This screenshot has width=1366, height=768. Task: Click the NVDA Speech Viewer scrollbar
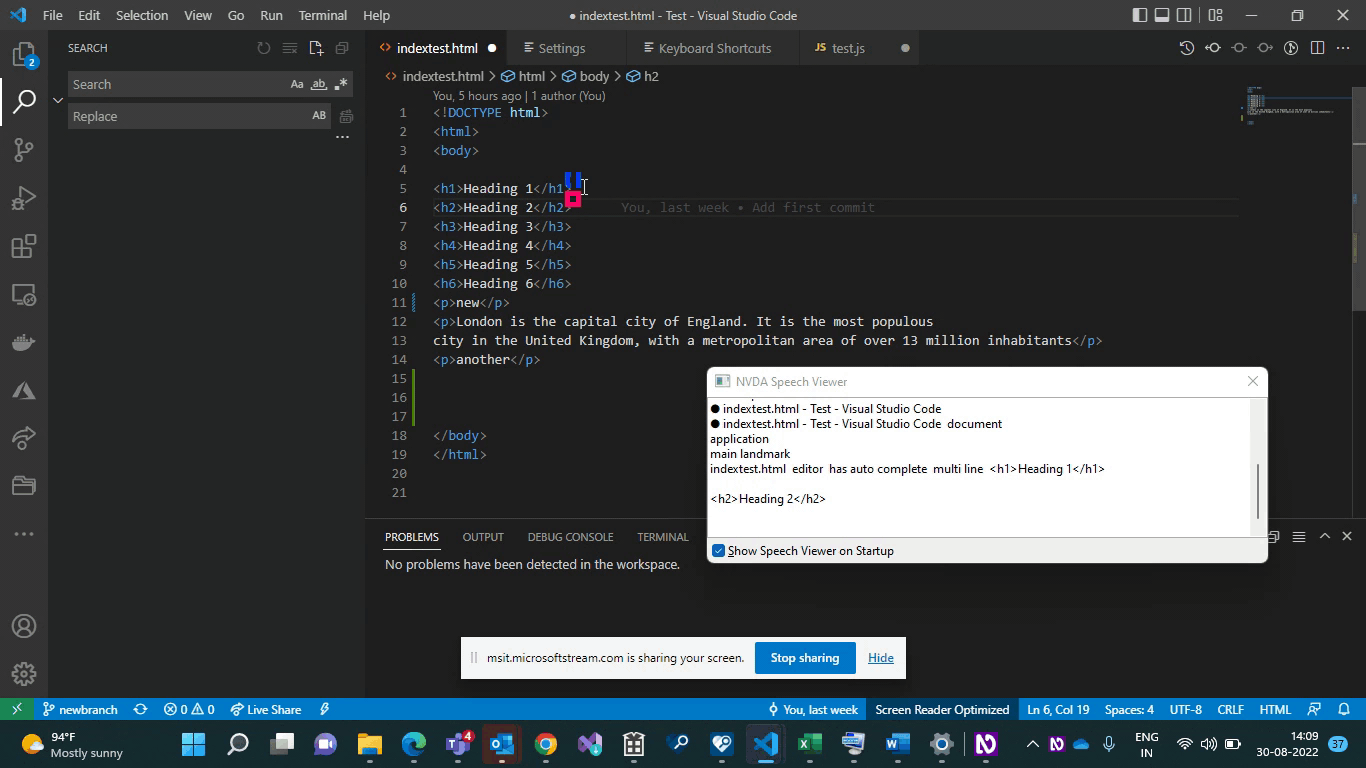tap(1258, 491)
